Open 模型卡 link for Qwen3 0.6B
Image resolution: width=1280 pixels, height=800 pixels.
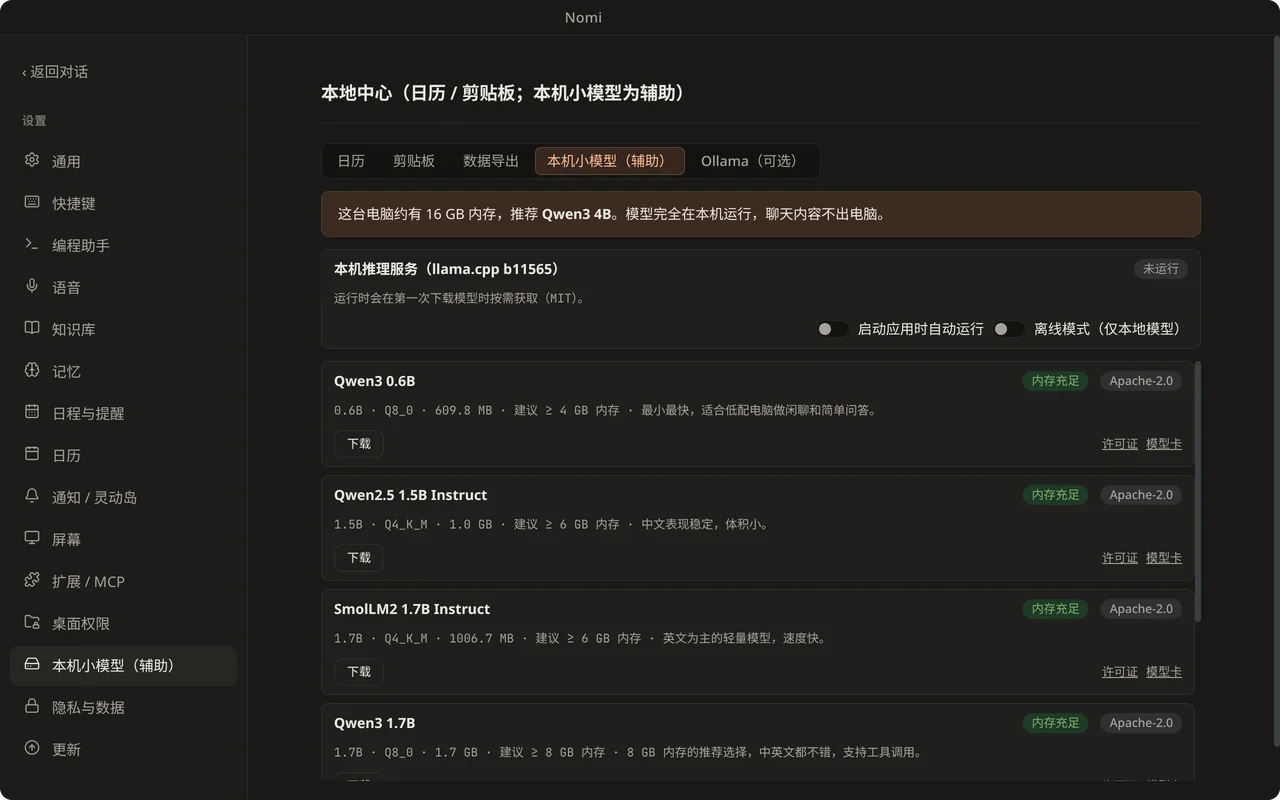(x=1164, y=444)
